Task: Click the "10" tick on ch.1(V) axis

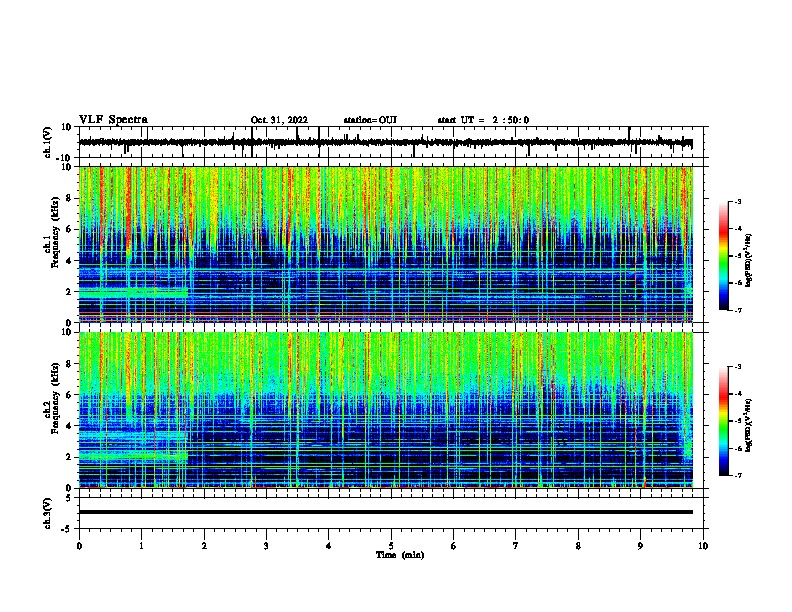Action: (67, 127)
